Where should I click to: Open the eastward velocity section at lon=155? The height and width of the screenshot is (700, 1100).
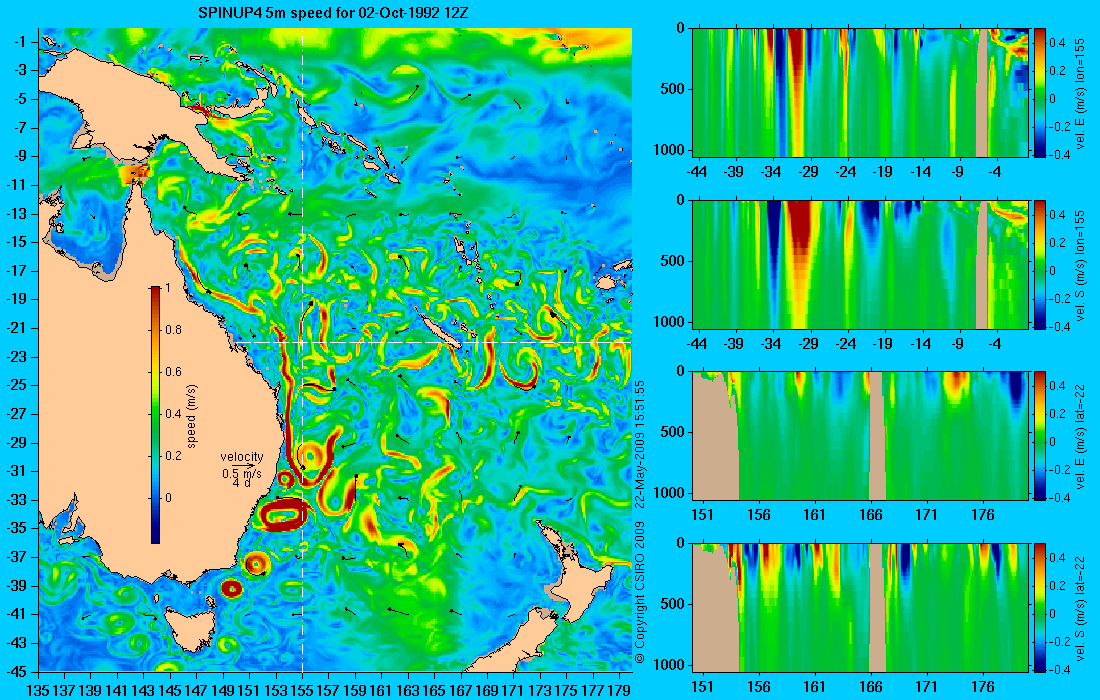(x=860, y=93)
